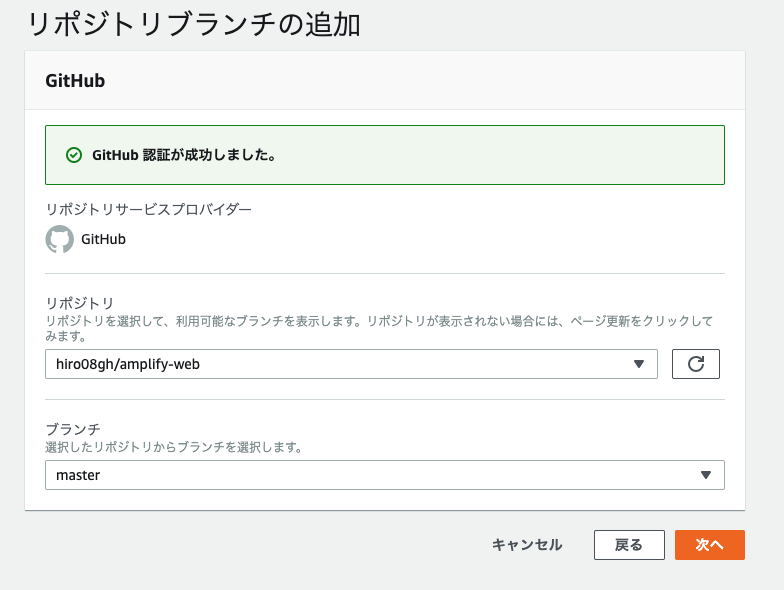The image size is (784, 590).
Task: Open the hiro08gh/amplify-web repository dropdown
Action: click(350, 365)
